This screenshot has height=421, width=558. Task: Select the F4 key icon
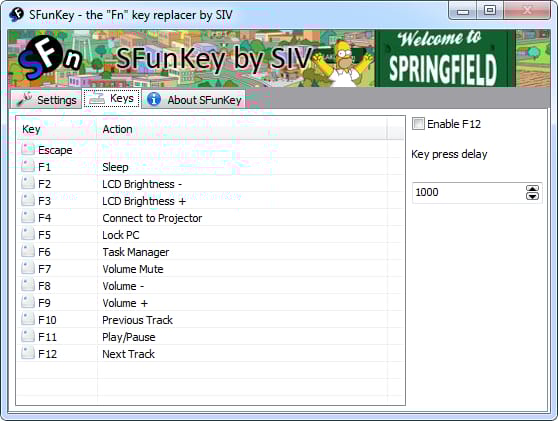pyautogui.click(x=28, y=217)
